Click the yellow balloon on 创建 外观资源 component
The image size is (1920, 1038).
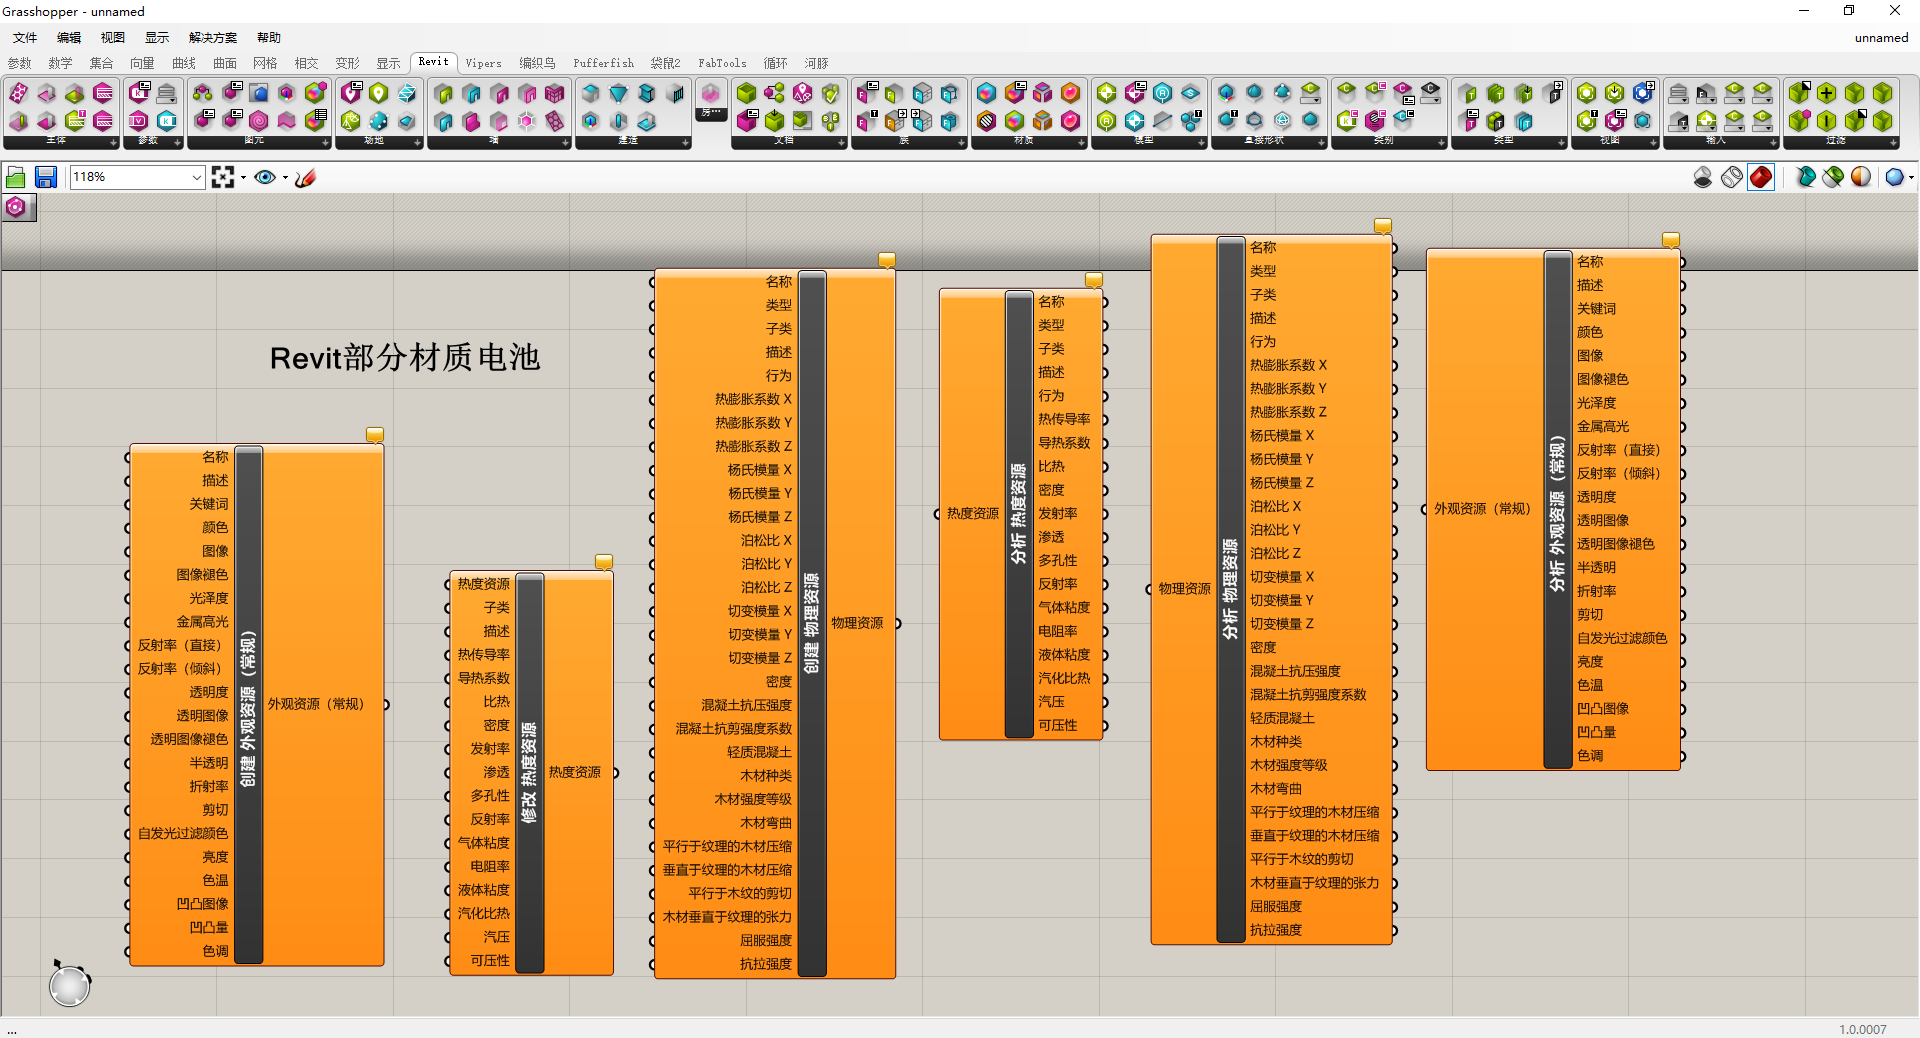pos(375,435)
